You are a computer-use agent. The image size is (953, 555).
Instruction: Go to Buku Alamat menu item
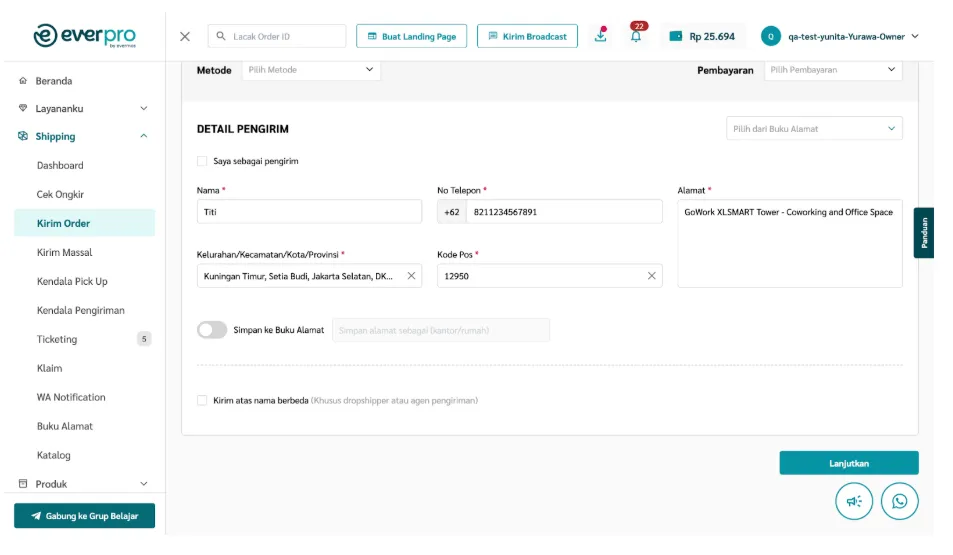(65, 426)
